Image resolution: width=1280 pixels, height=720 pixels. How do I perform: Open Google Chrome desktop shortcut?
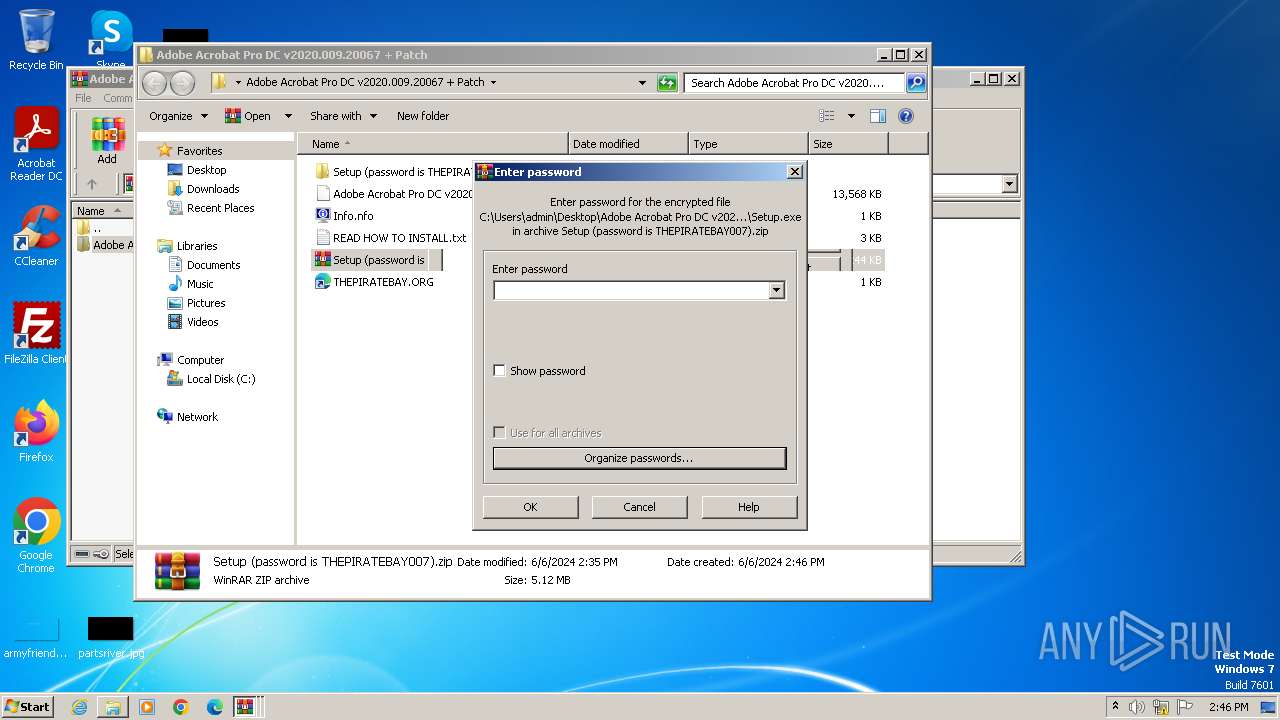pyautogui.click(x=36, y=536)
